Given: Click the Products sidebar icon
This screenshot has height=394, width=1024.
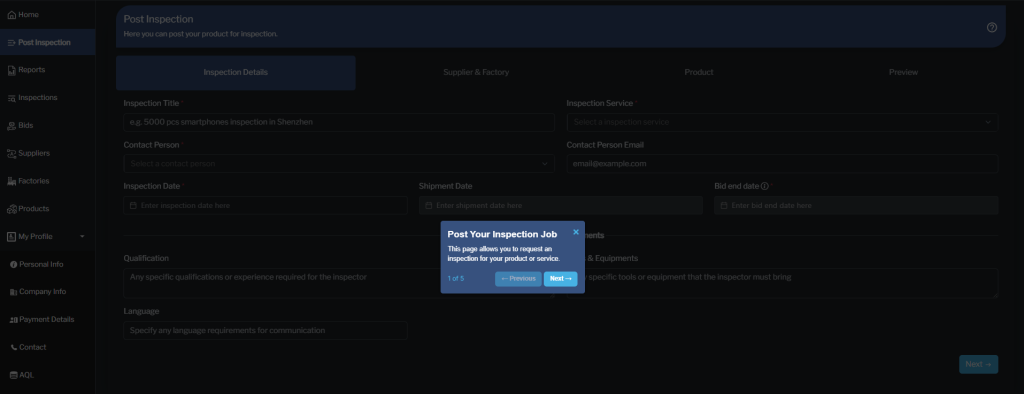Looking at the screenshot, I should click(11, 209).
